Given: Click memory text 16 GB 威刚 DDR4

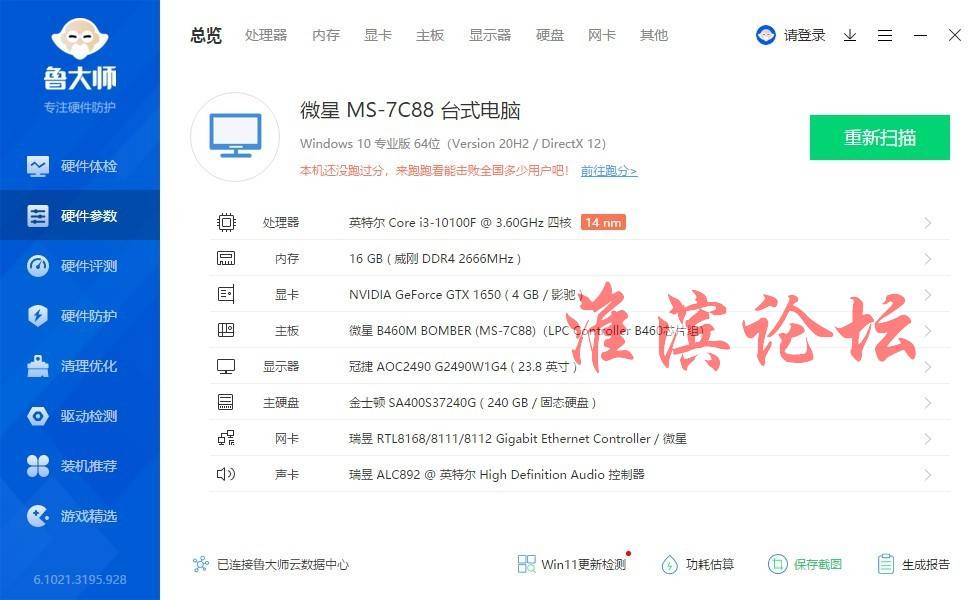Looking at the screenshot, I should 435,259.
